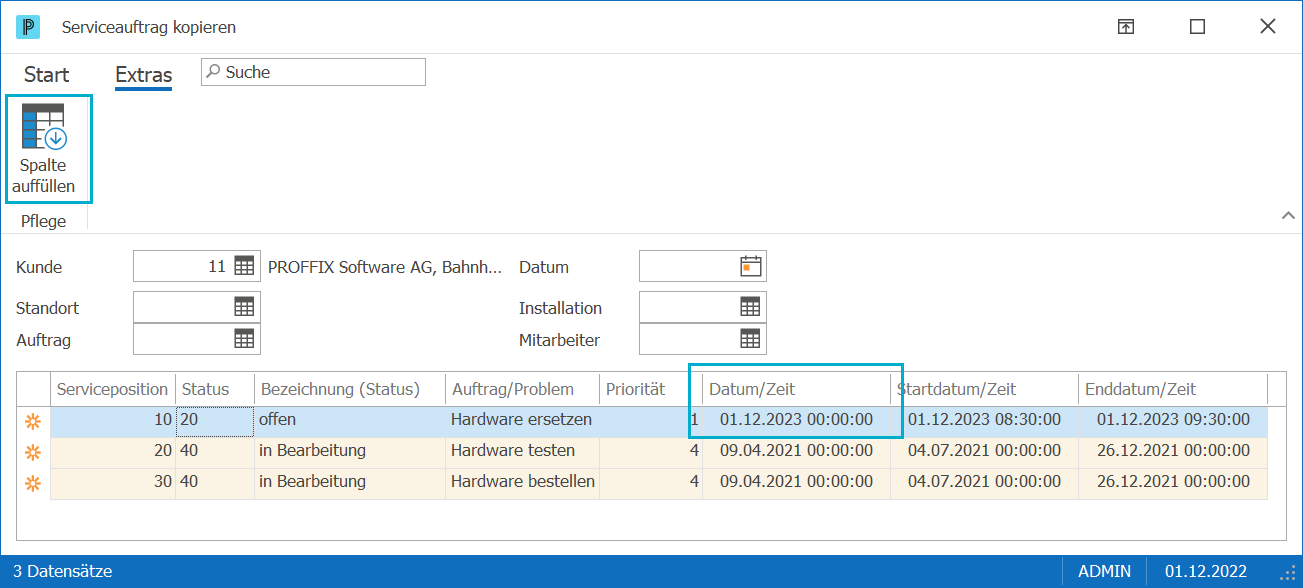1303x588 pixels.
Task: Select the 'Hardware ersetzen' cell
Action: point(522,420)
